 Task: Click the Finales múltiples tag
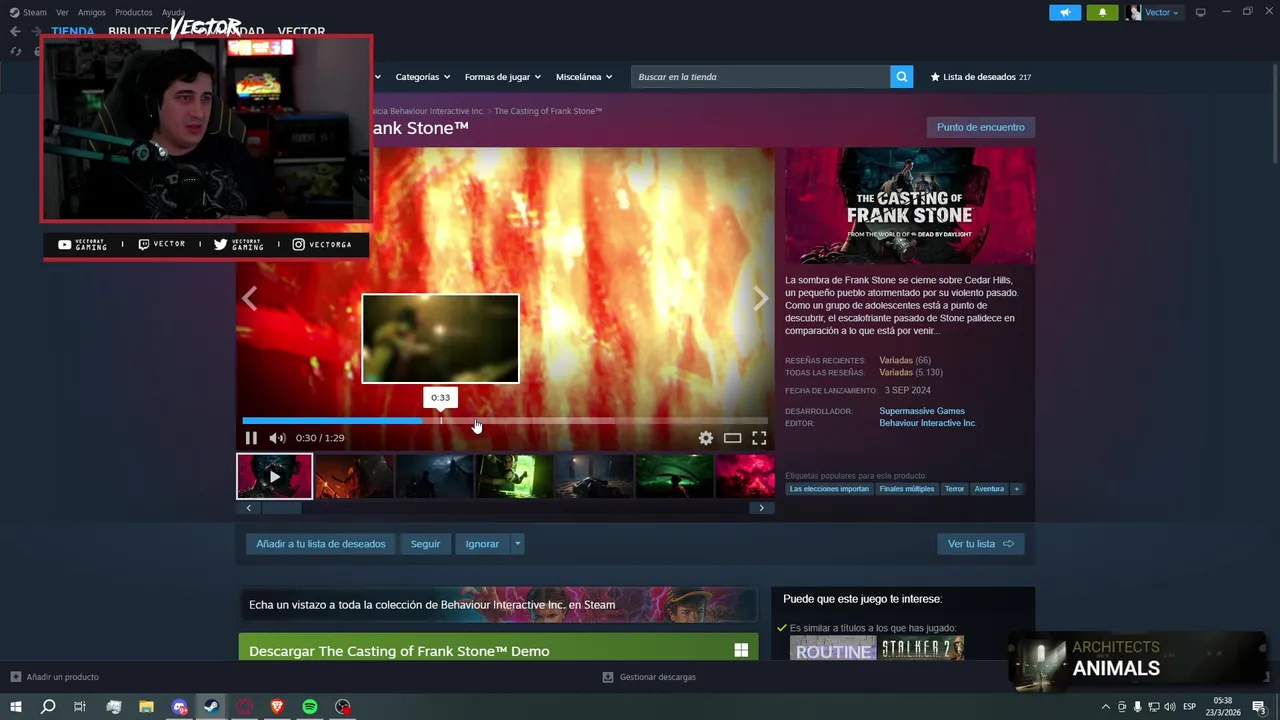coord(907,489)
